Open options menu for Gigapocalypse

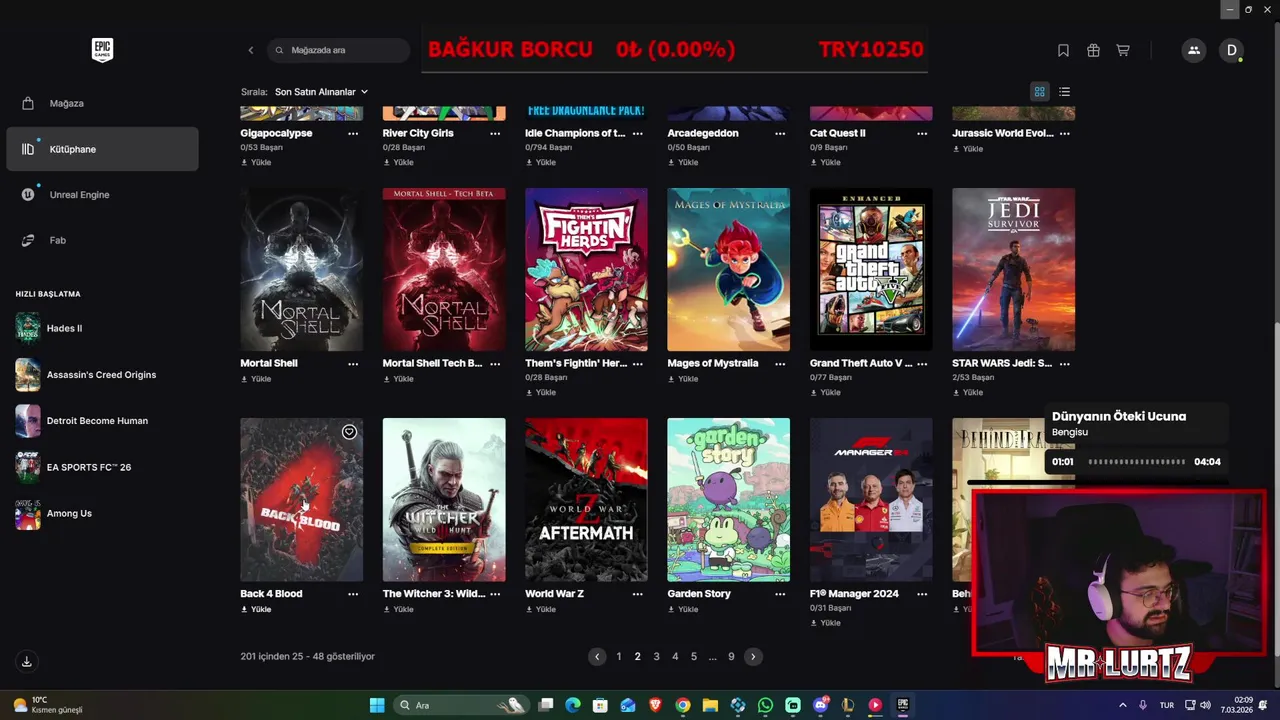[353, 133]
